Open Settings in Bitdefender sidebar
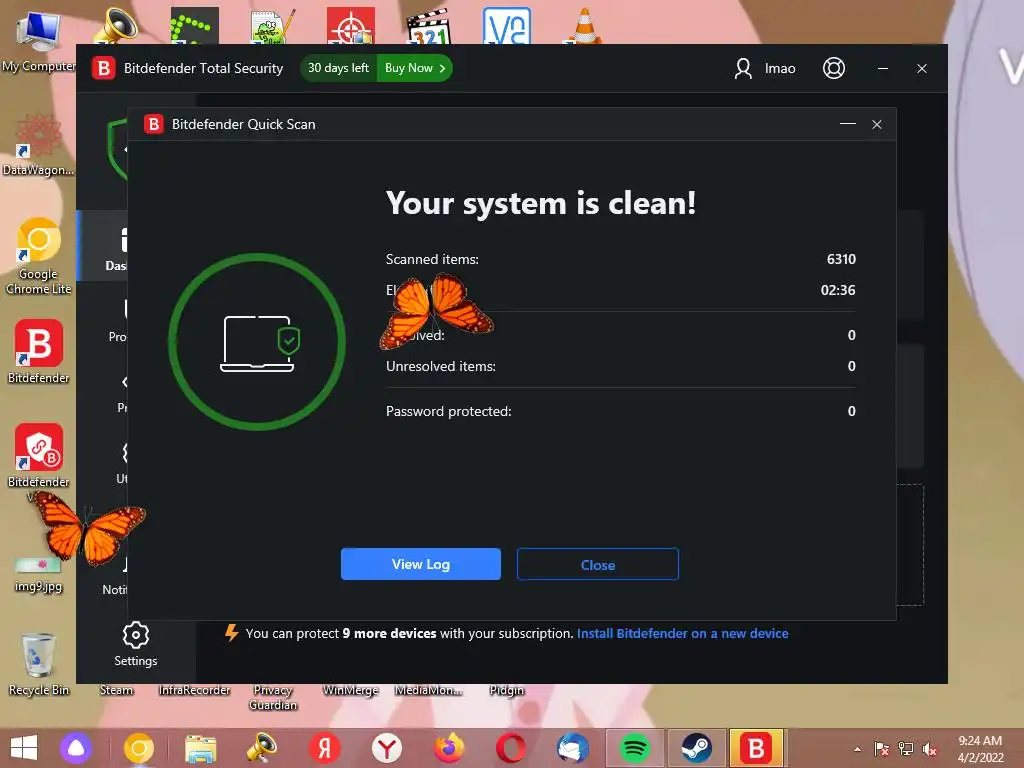This screenshot has height=768, width=1024. (x=136, y=645)
